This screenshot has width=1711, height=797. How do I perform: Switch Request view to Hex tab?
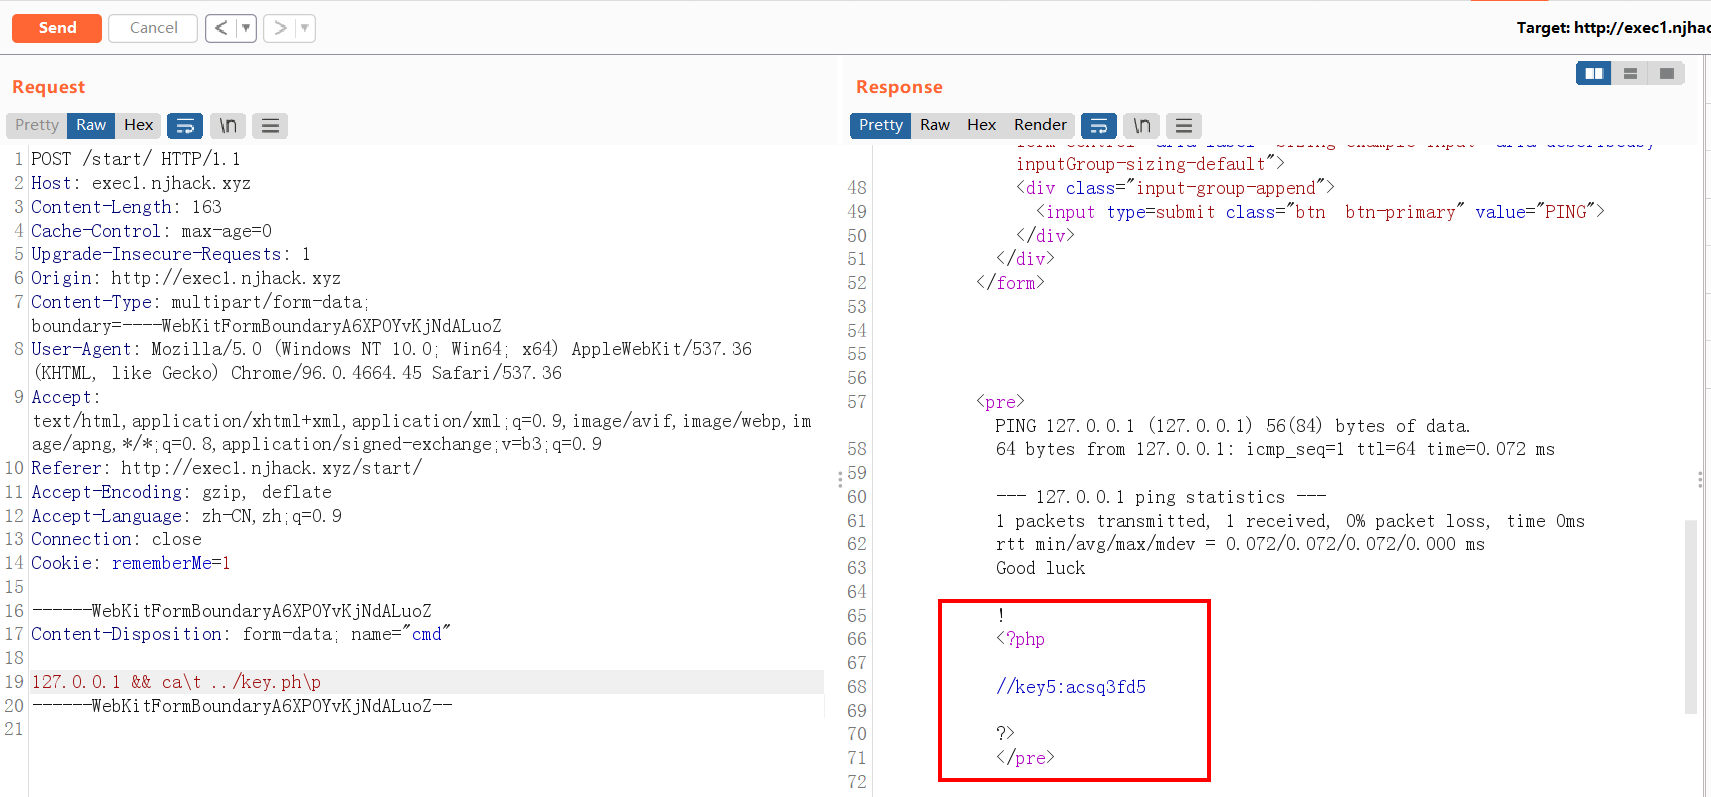[138, 125]
